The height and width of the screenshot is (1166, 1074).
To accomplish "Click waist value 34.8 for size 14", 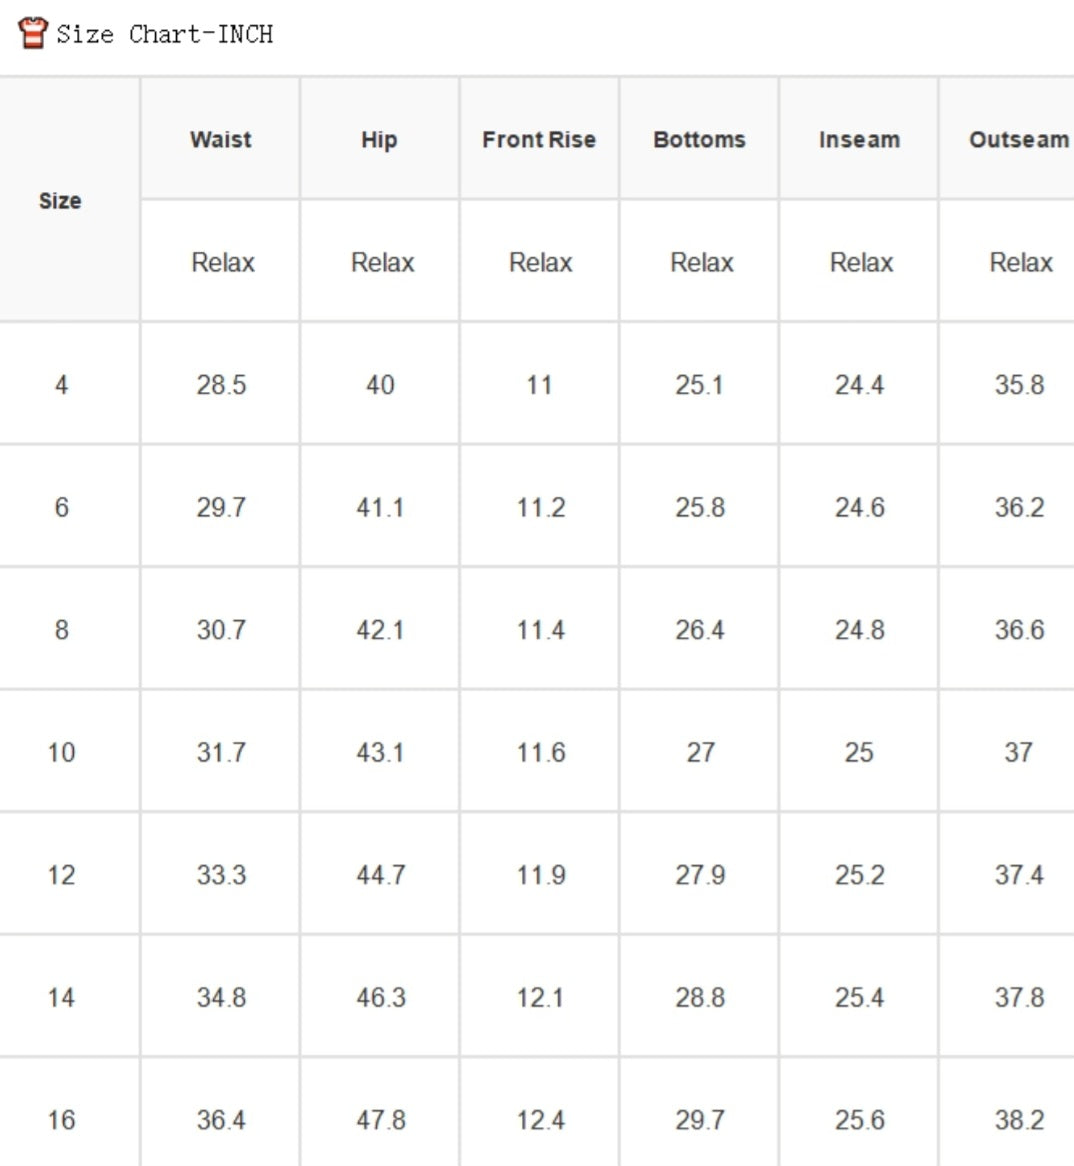I will [221, 997].
